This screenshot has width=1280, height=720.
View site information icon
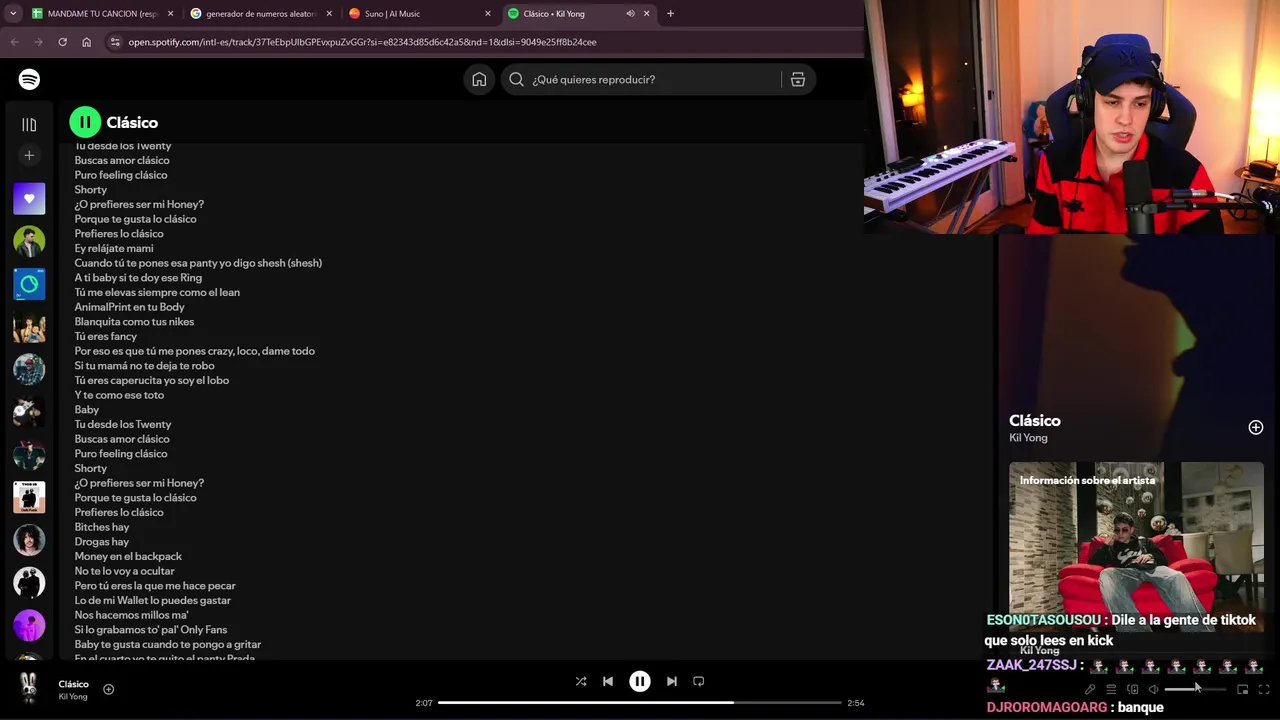[x=115, y=42]
